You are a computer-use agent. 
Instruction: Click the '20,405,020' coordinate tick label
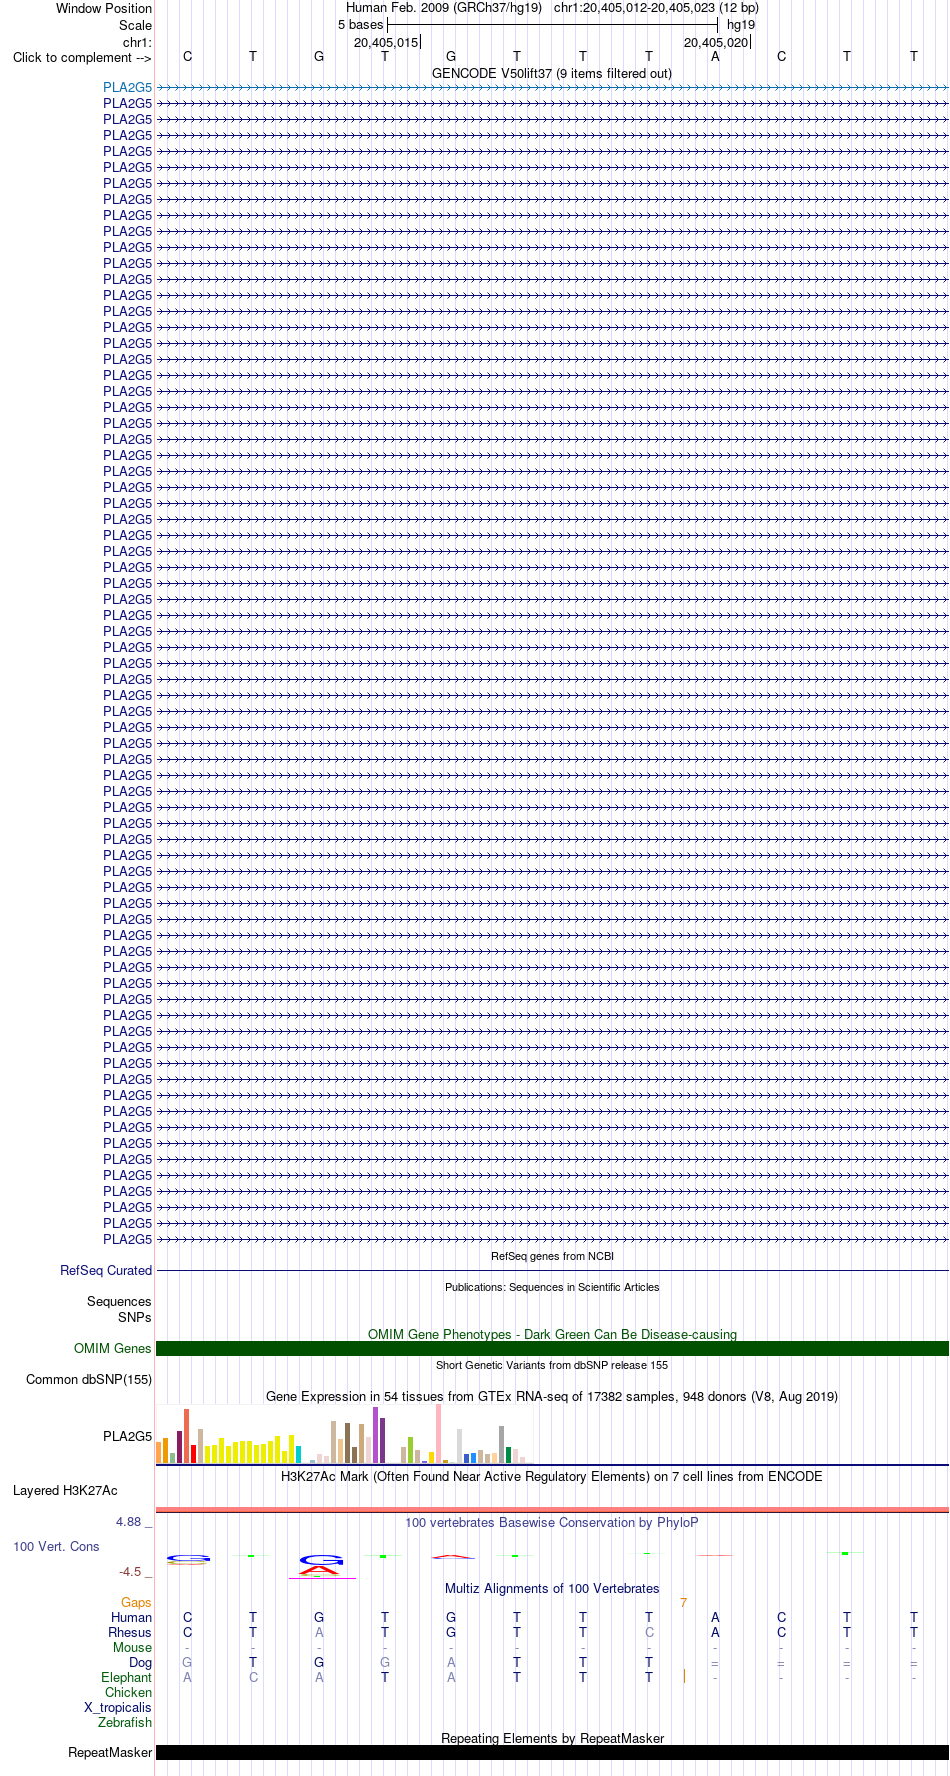click(x=716, y=42)
